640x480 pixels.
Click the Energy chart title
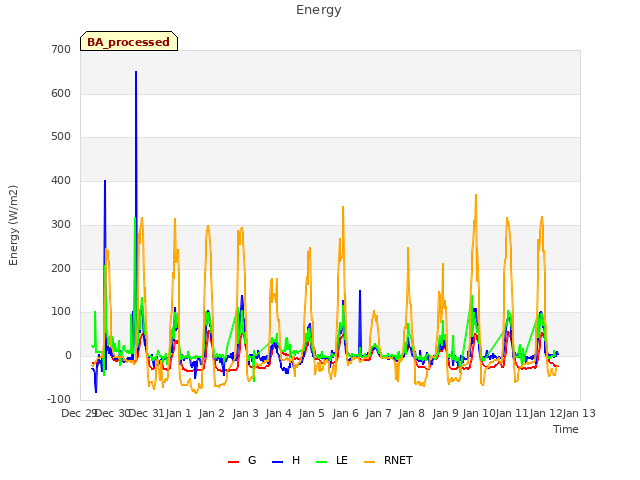pyautogui.click(x=319, y=10)
